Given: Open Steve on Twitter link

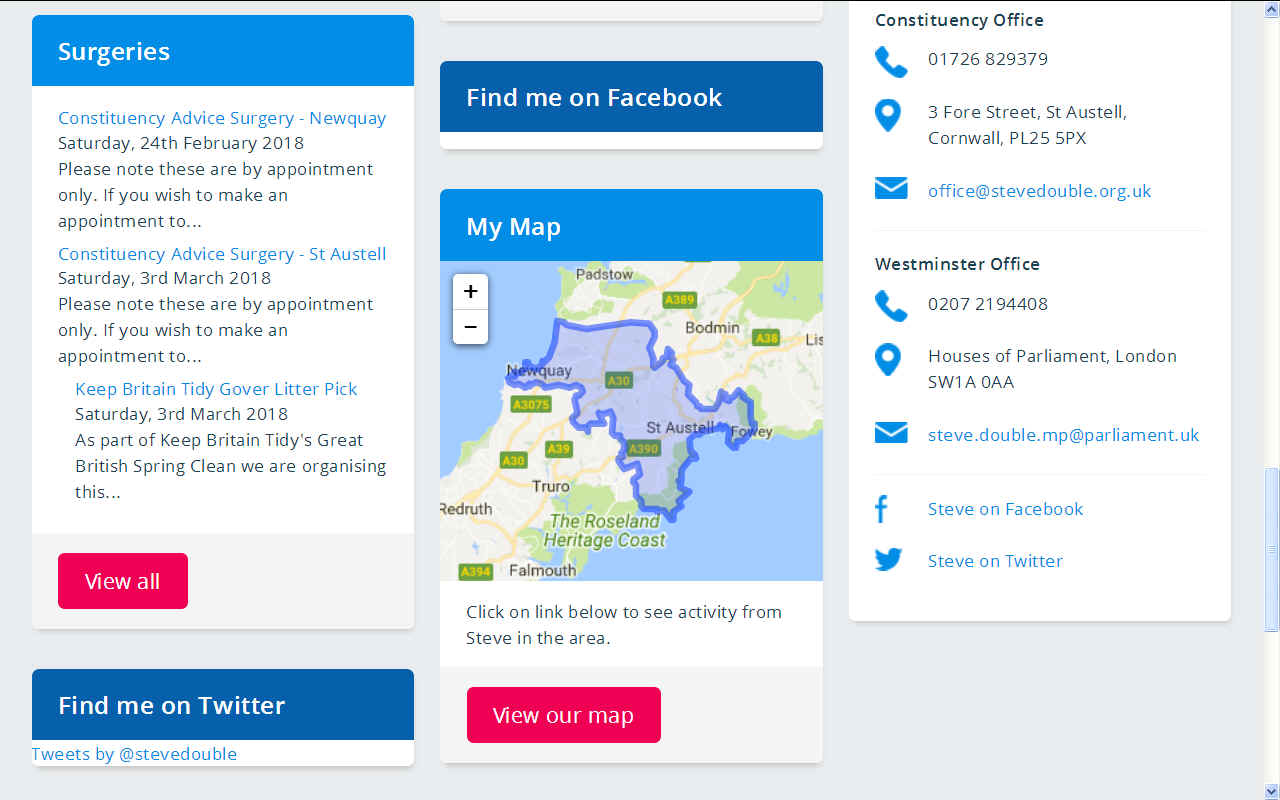Looking at the screenshot, I should click(x=995, y=561).
